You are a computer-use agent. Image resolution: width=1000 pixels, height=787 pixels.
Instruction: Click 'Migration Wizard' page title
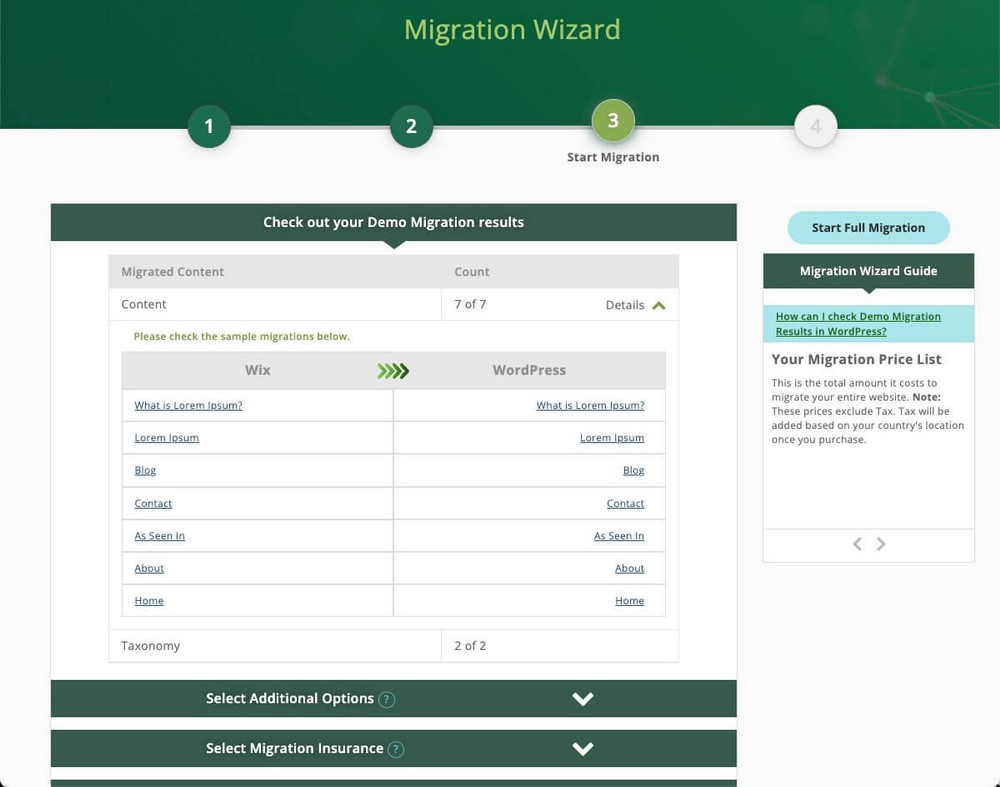pos(512,29)
